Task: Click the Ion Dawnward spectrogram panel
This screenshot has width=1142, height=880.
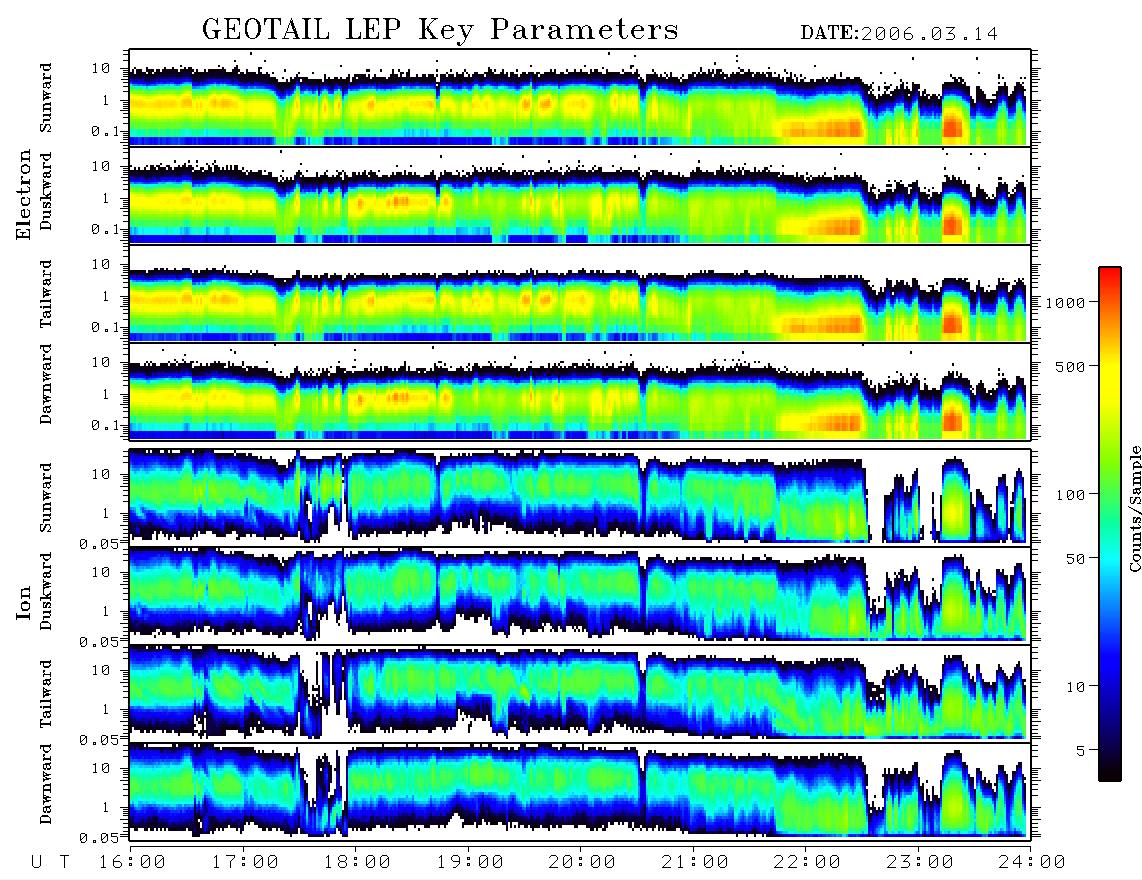Action: [580, 791]
